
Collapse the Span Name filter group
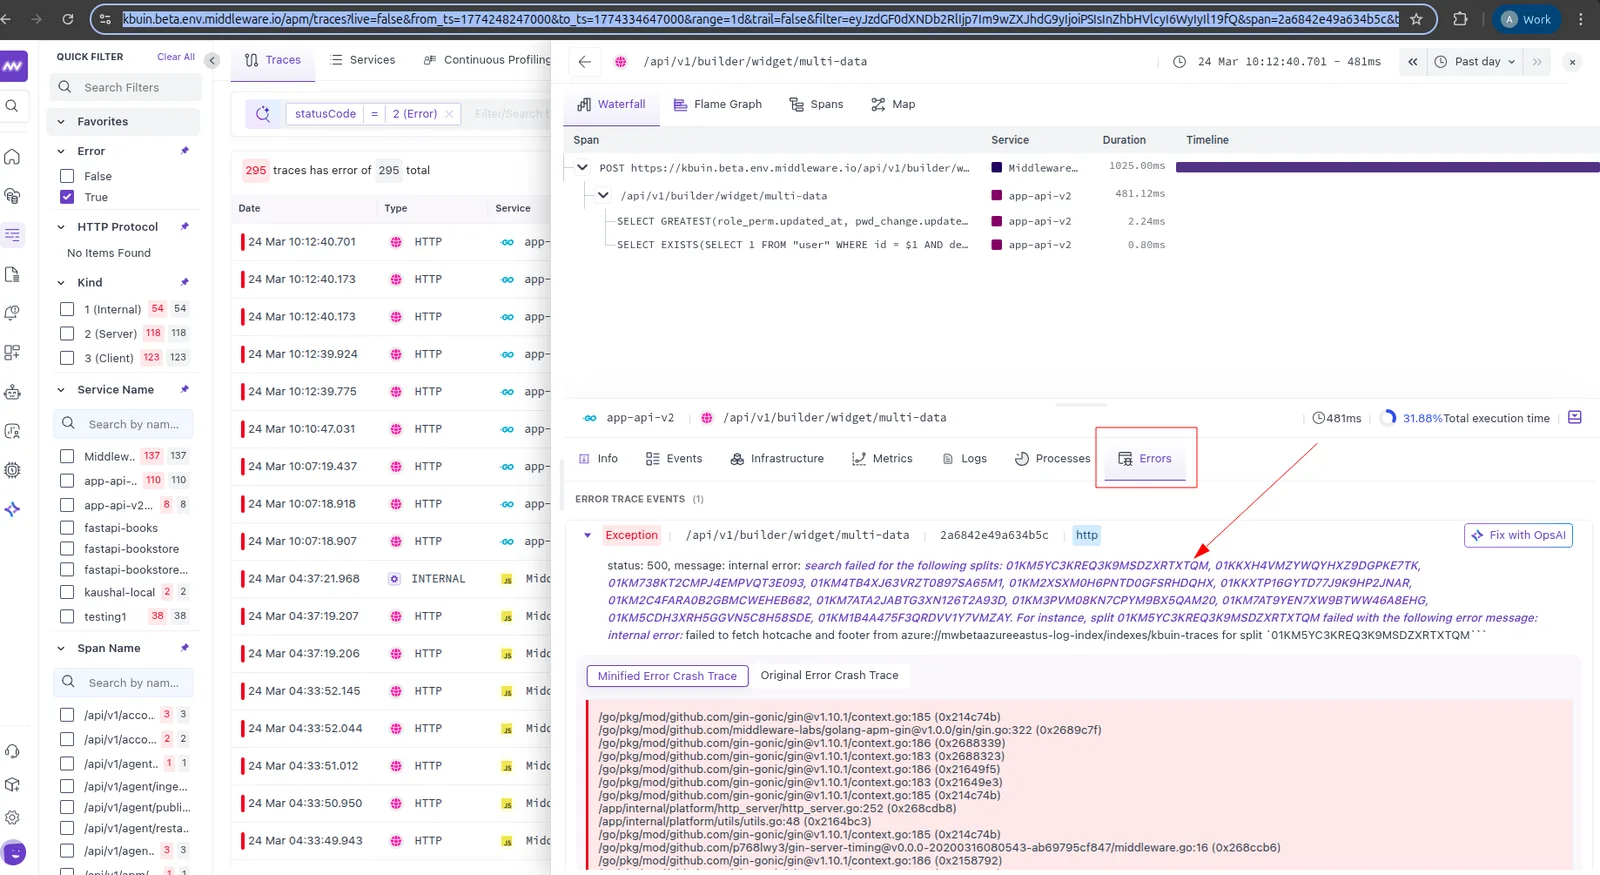tap(61, 648)
